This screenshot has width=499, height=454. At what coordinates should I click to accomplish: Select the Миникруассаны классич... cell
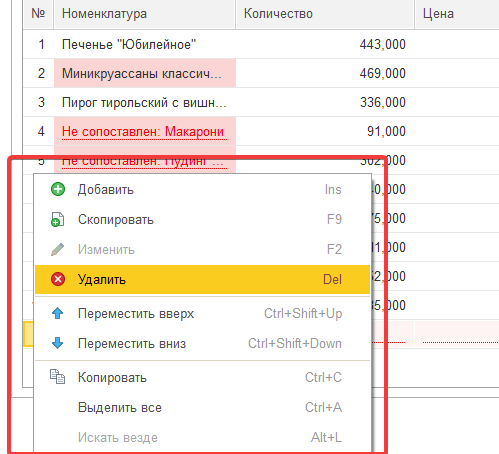[145, 73]
